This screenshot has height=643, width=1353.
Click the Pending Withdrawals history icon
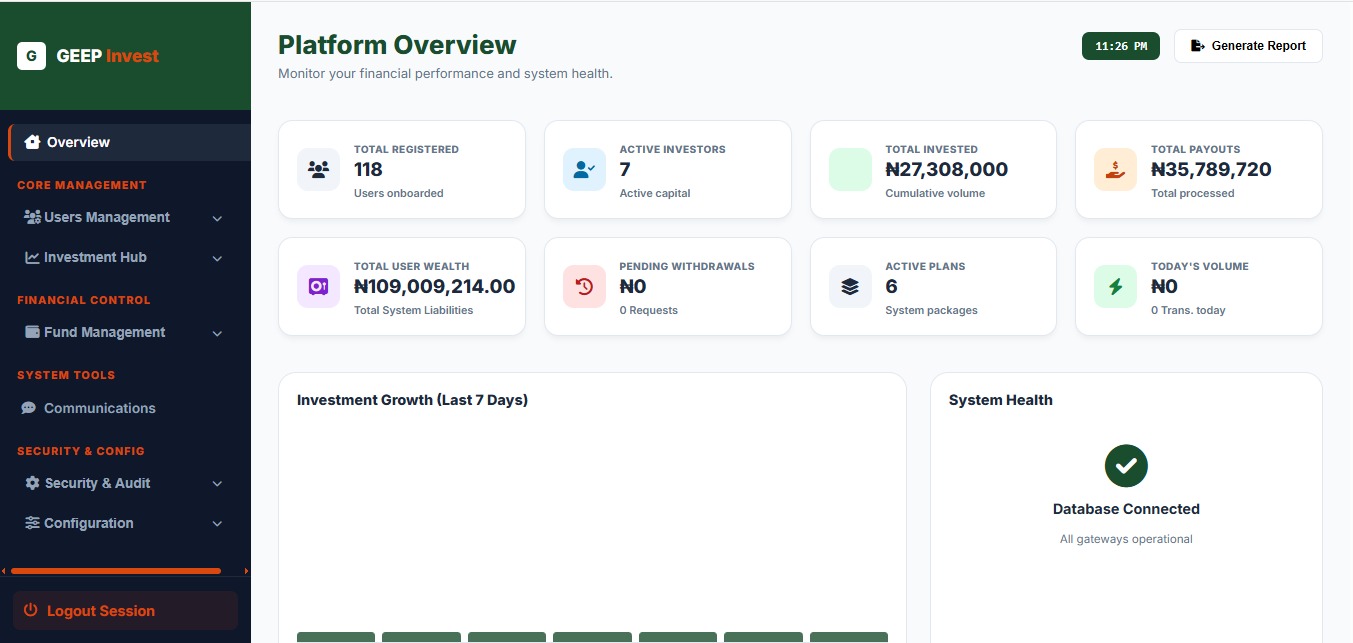coord(584,286)
